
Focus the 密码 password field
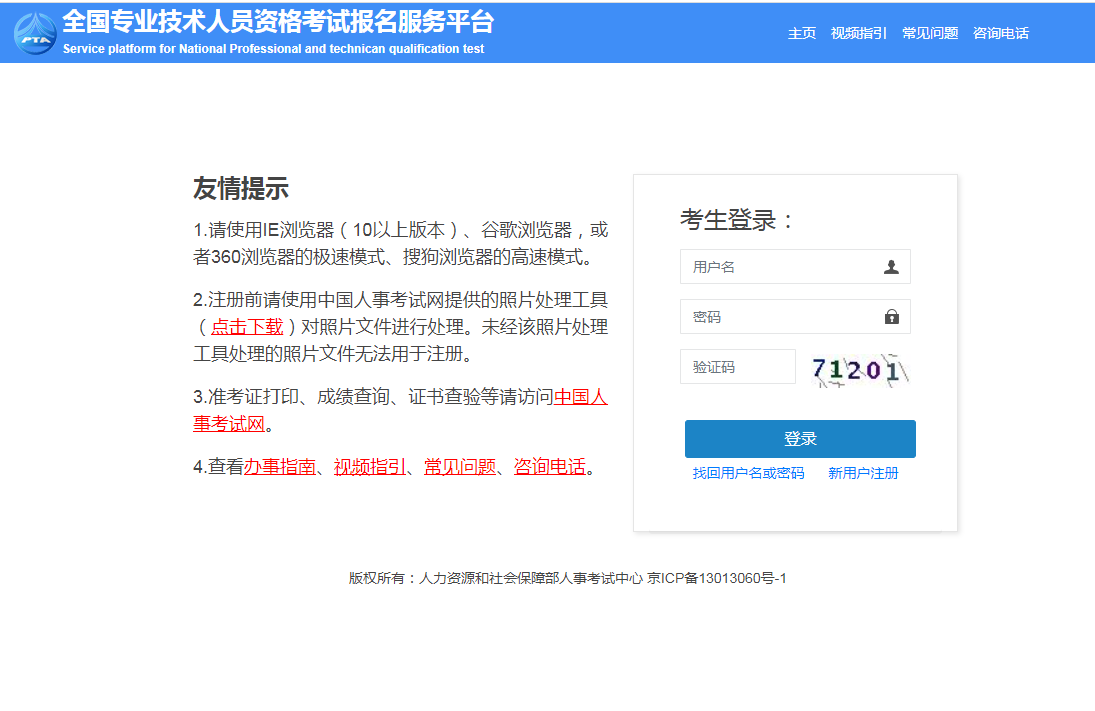tap(780, 317)
